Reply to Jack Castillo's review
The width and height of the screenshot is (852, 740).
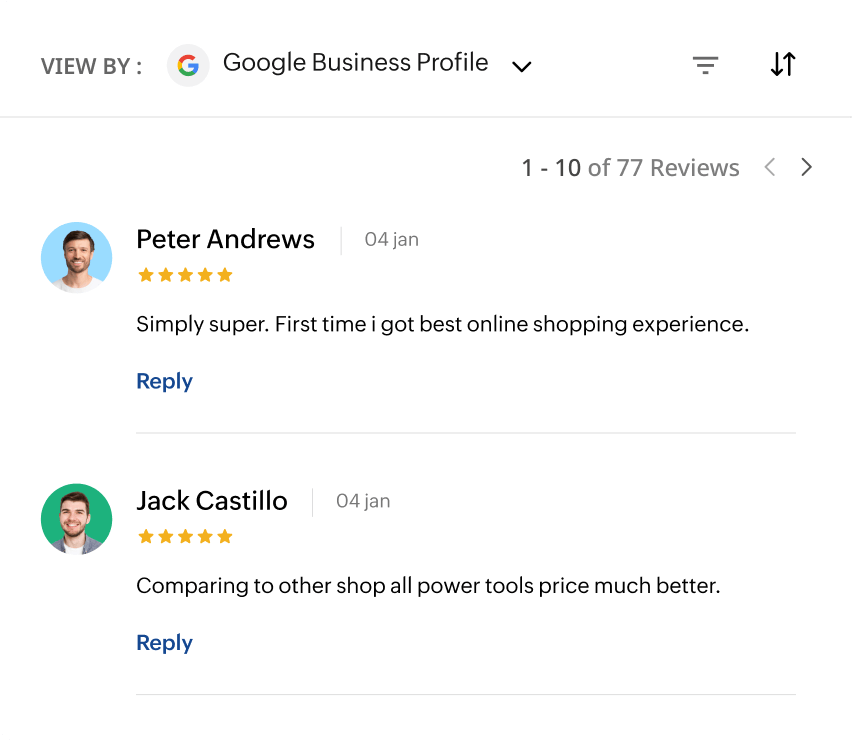click(x=164, y=643)
